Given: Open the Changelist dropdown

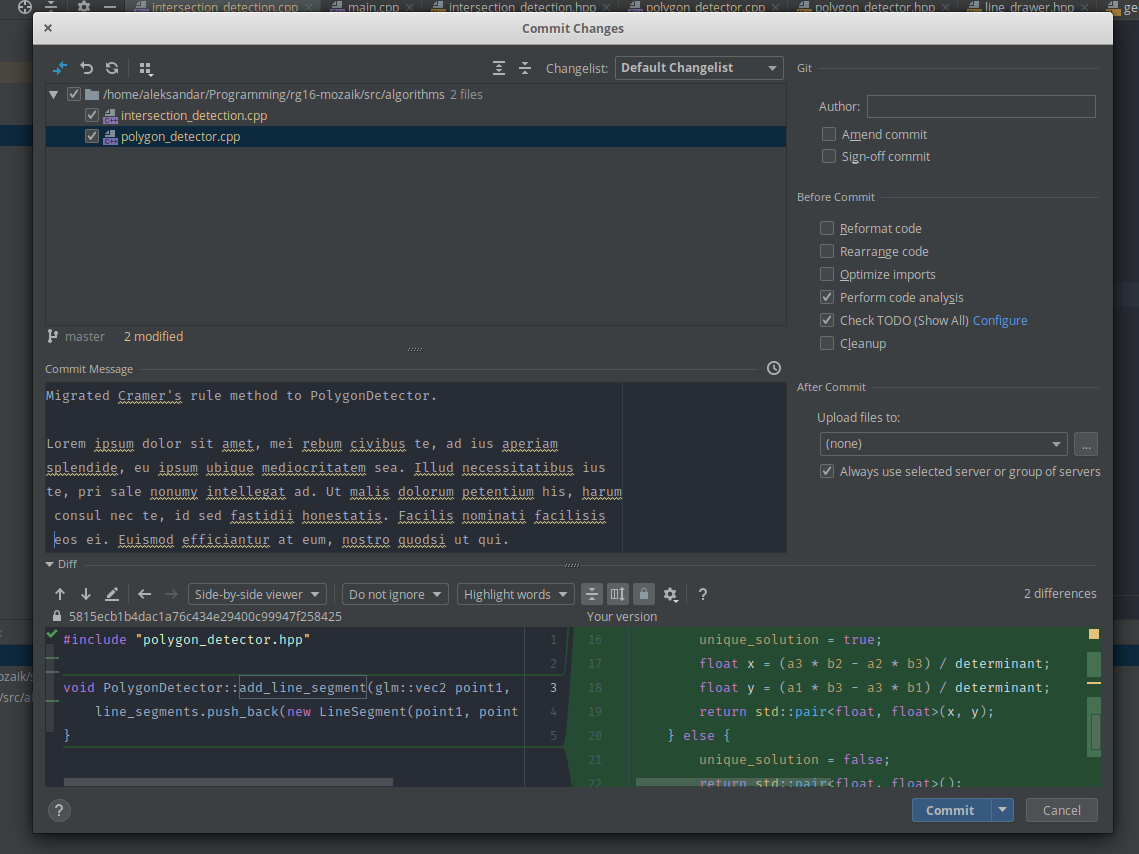Looking at the screenshot, I should 699,68.
